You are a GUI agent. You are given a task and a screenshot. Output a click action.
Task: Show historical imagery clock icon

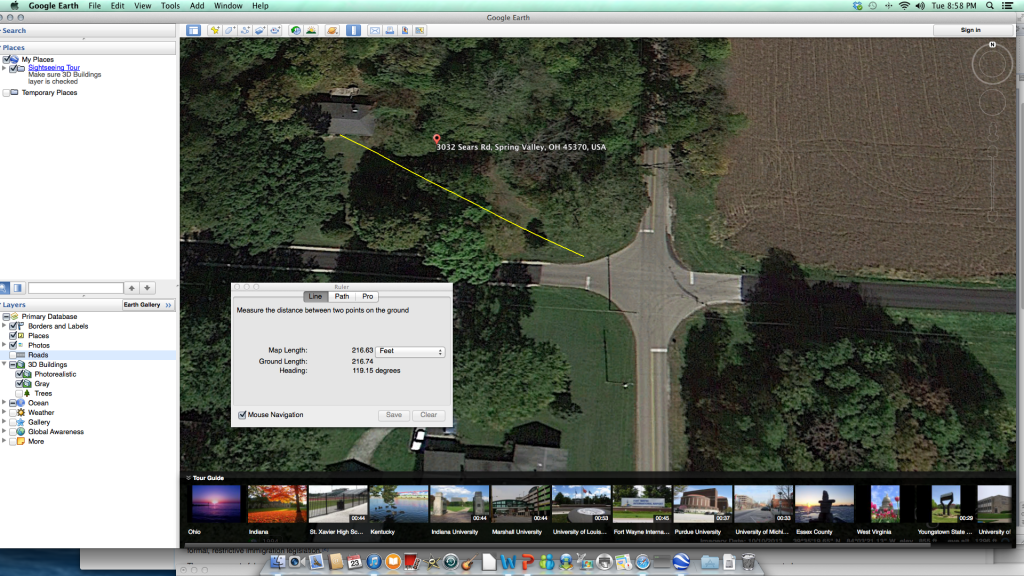tap(296, 30)
